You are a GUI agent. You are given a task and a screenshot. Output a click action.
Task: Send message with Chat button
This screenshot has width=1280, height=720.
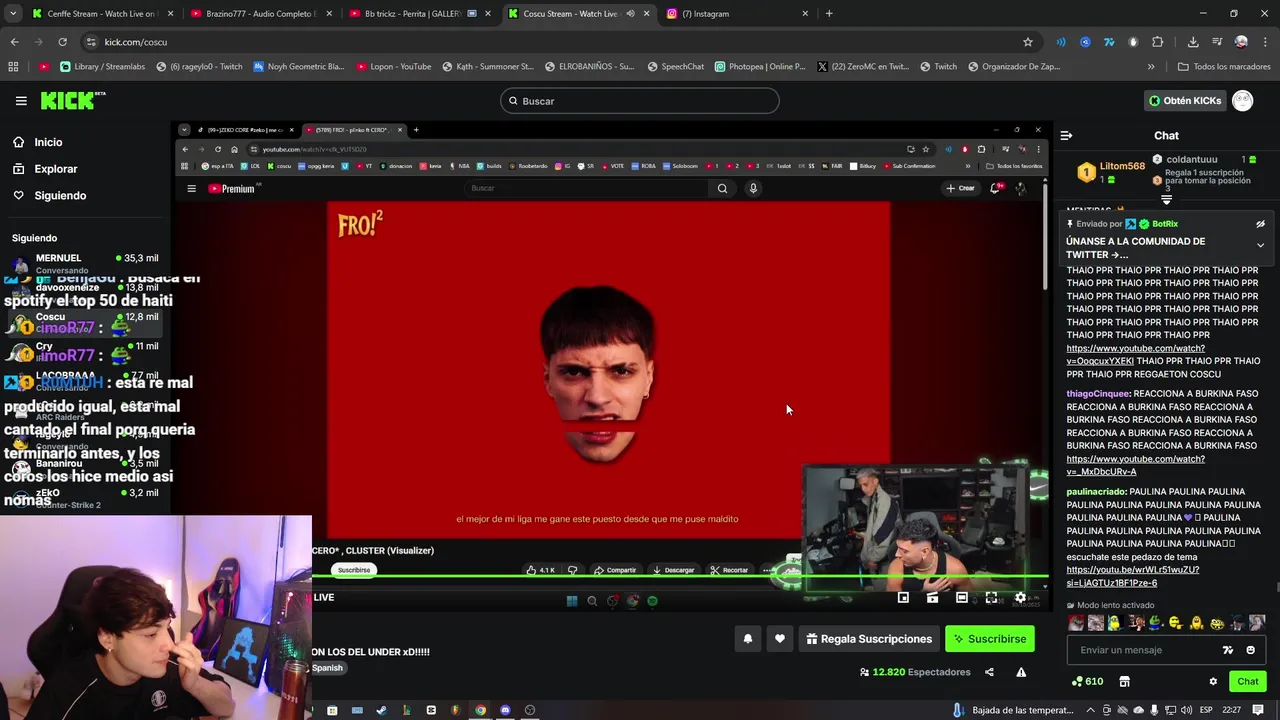1247,681
